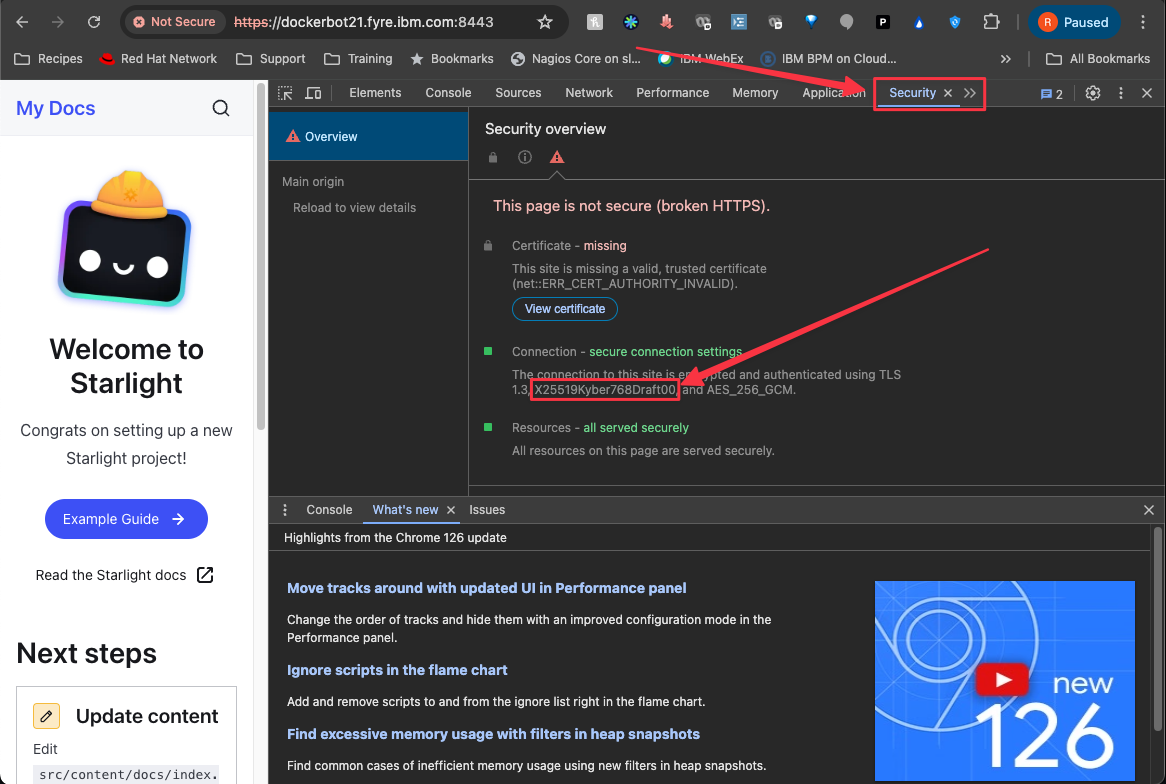The width and height of the screenshot is (1166, 784).
Task: Click the inspect element picker icon
Action: pos(286,93)
